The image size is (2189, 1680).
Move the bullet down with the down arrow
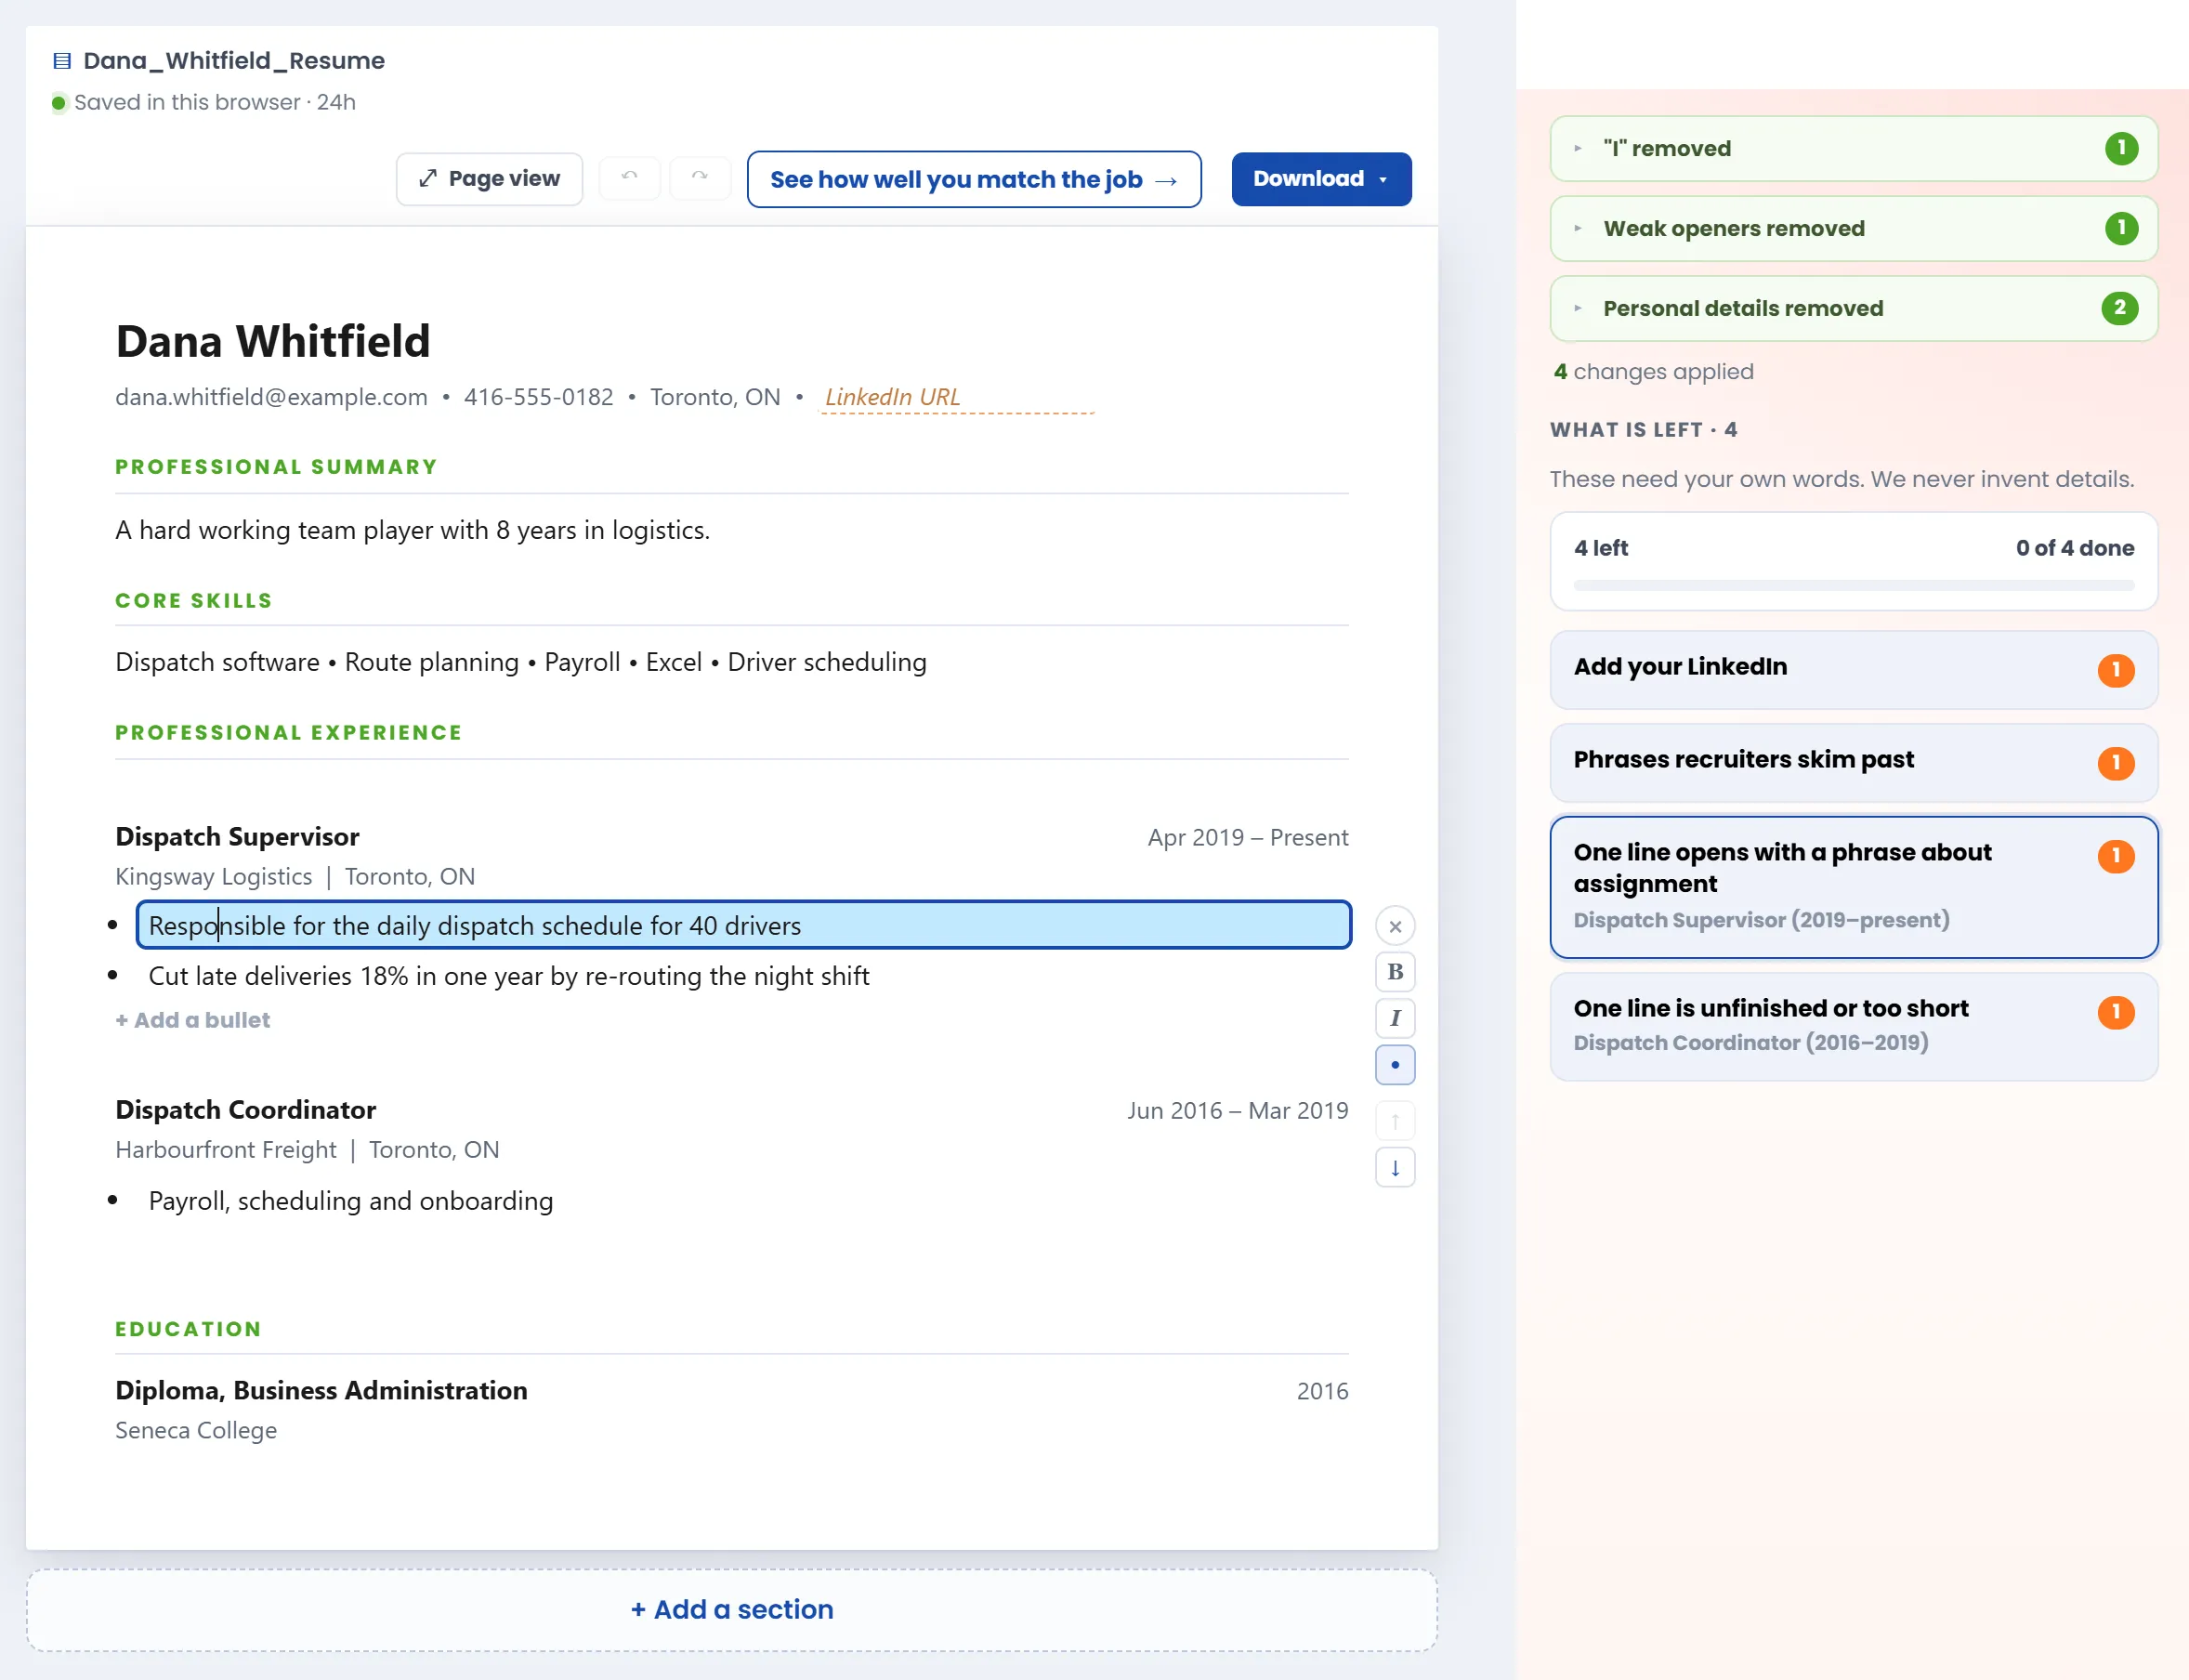1395,1167
